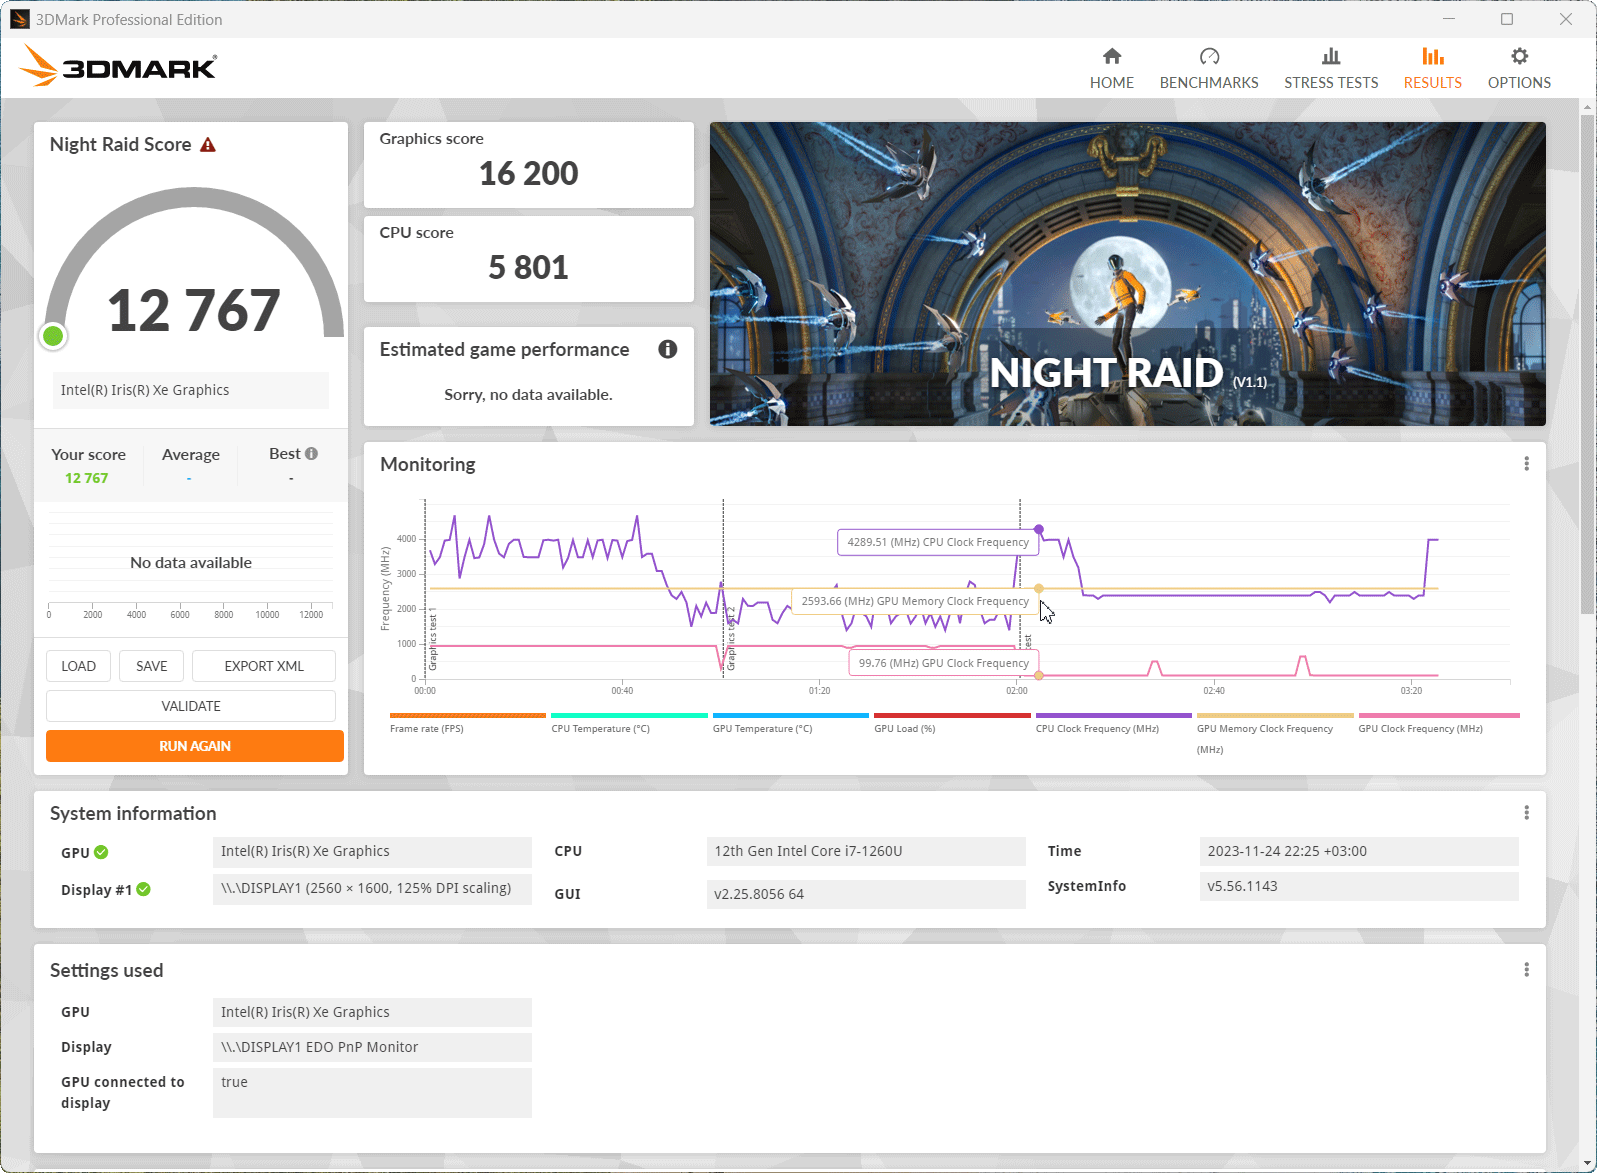
Task: Select the CPU field 12th Gen Intel Core i7-1260U
Action: click(866, 851)
